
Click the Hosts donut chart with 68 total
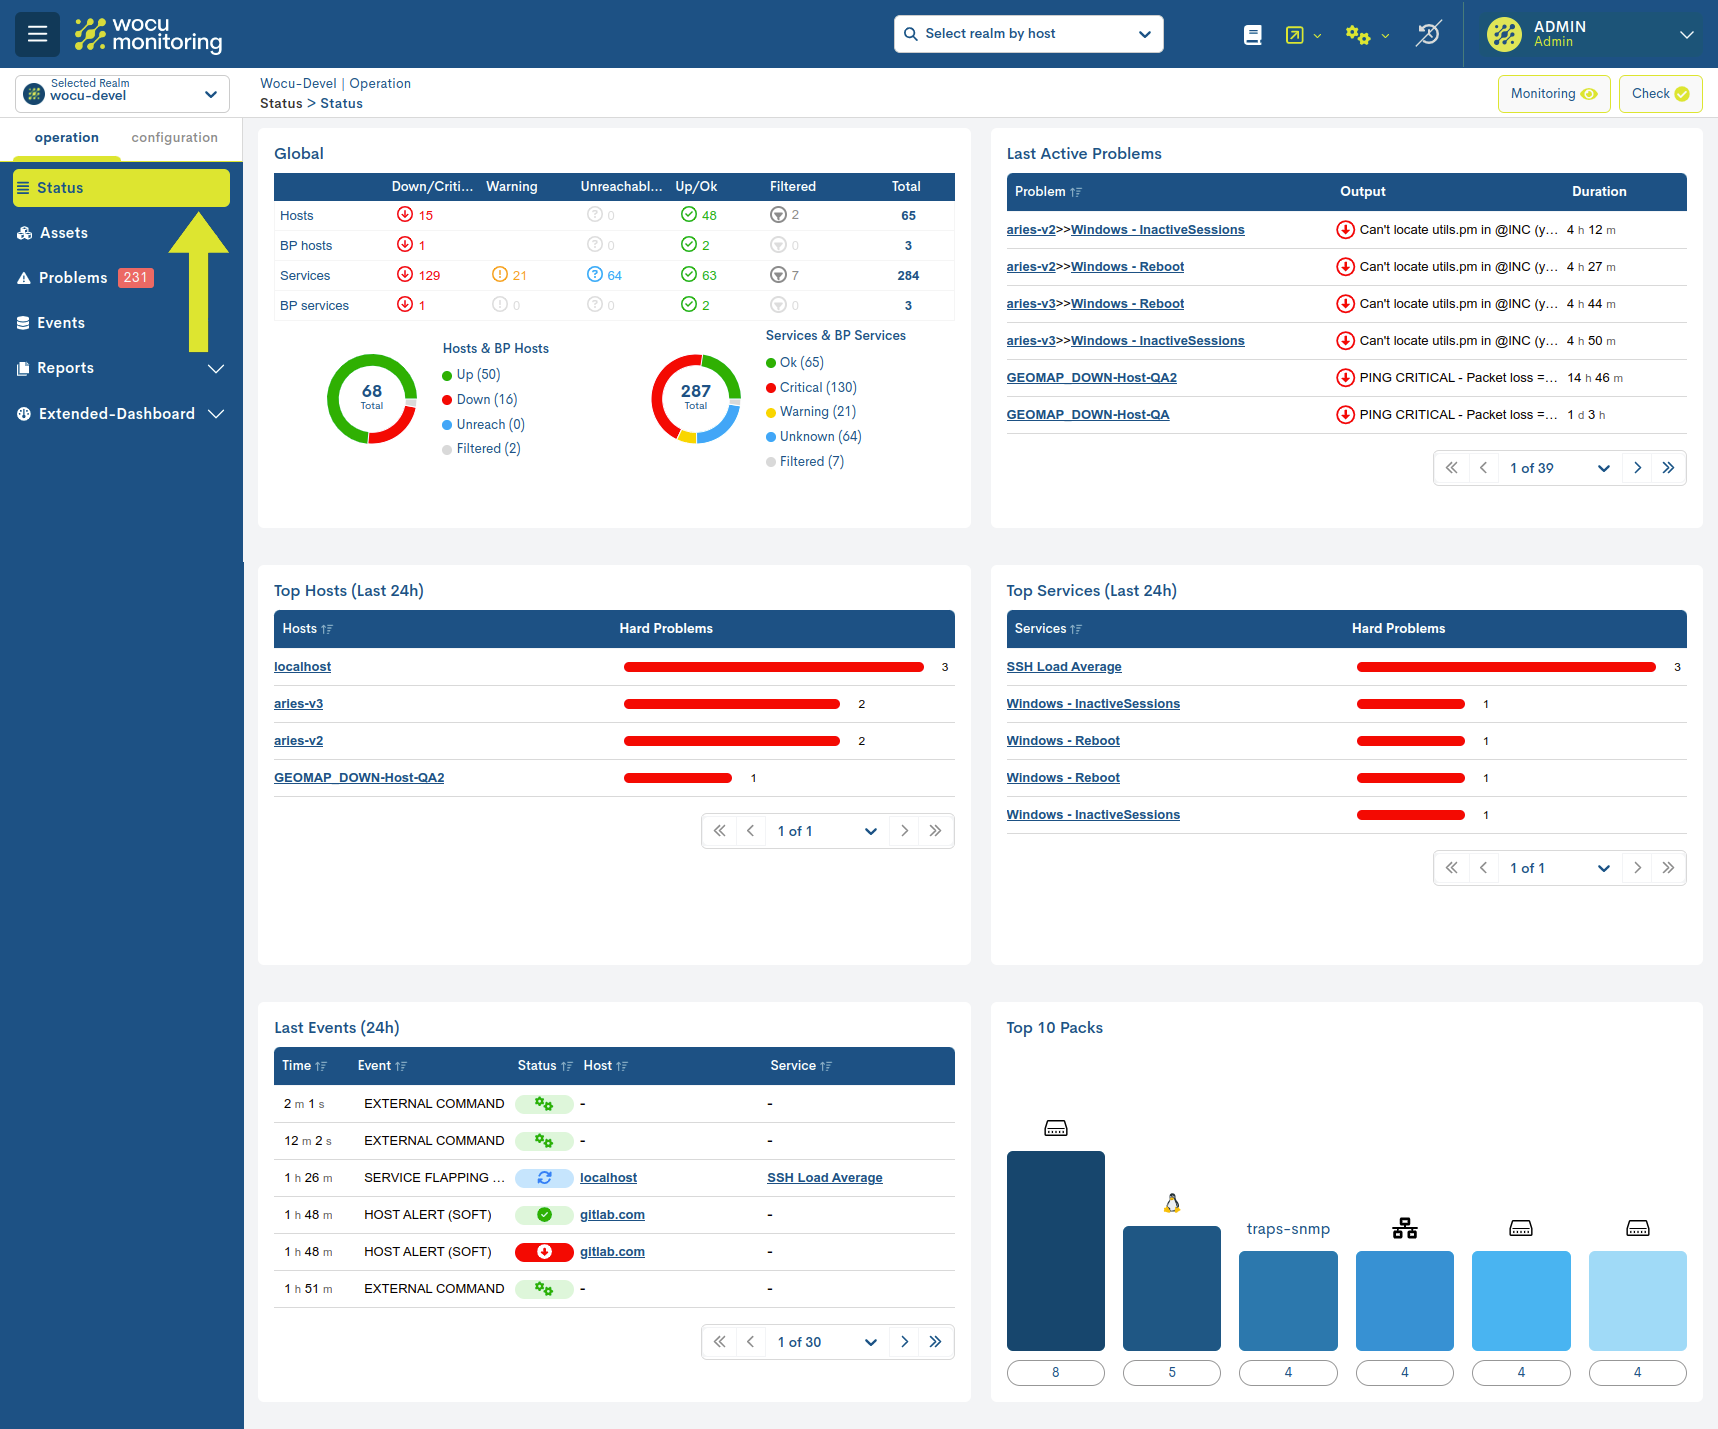(372, 399)
